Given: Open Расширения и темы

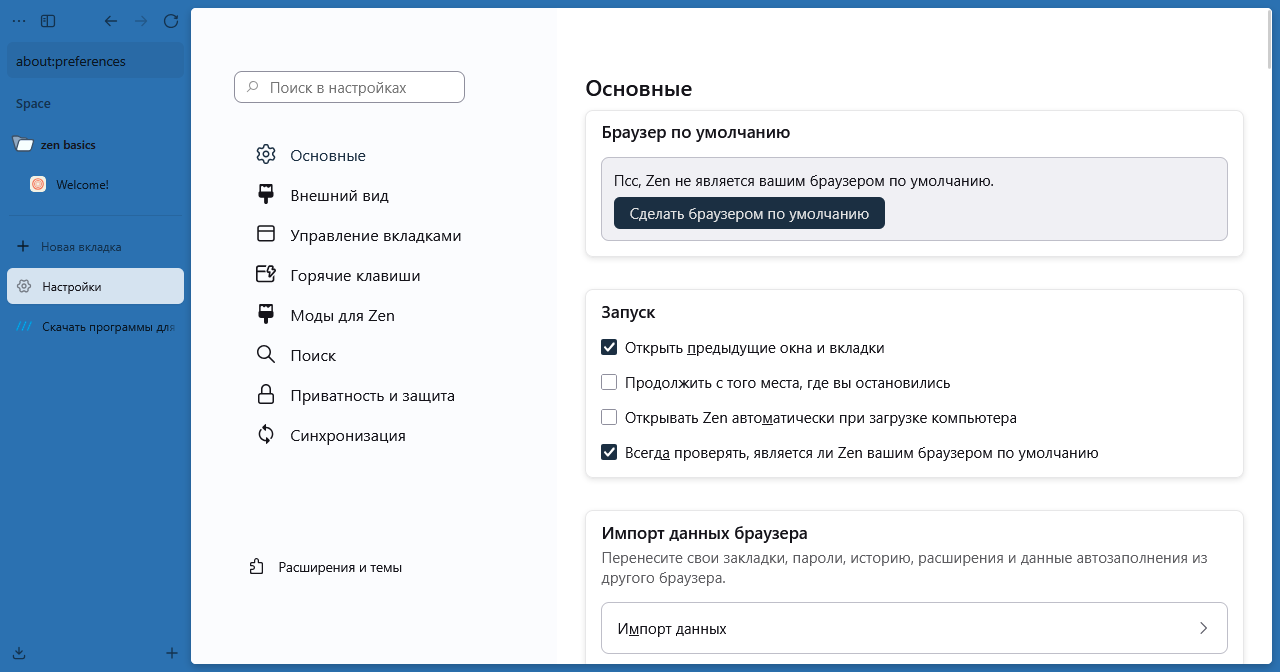Looking at the screenshot, I should coord(340,567).
